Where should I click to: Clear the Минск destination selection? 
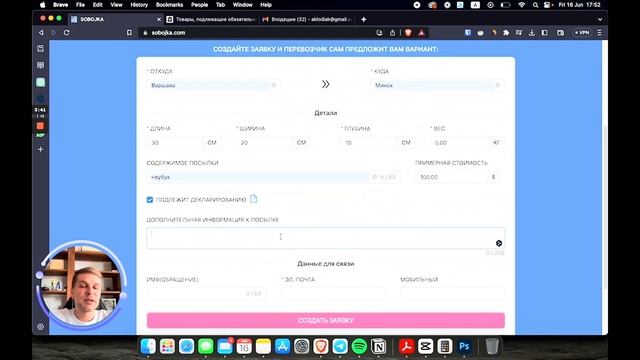pos(498,85)
